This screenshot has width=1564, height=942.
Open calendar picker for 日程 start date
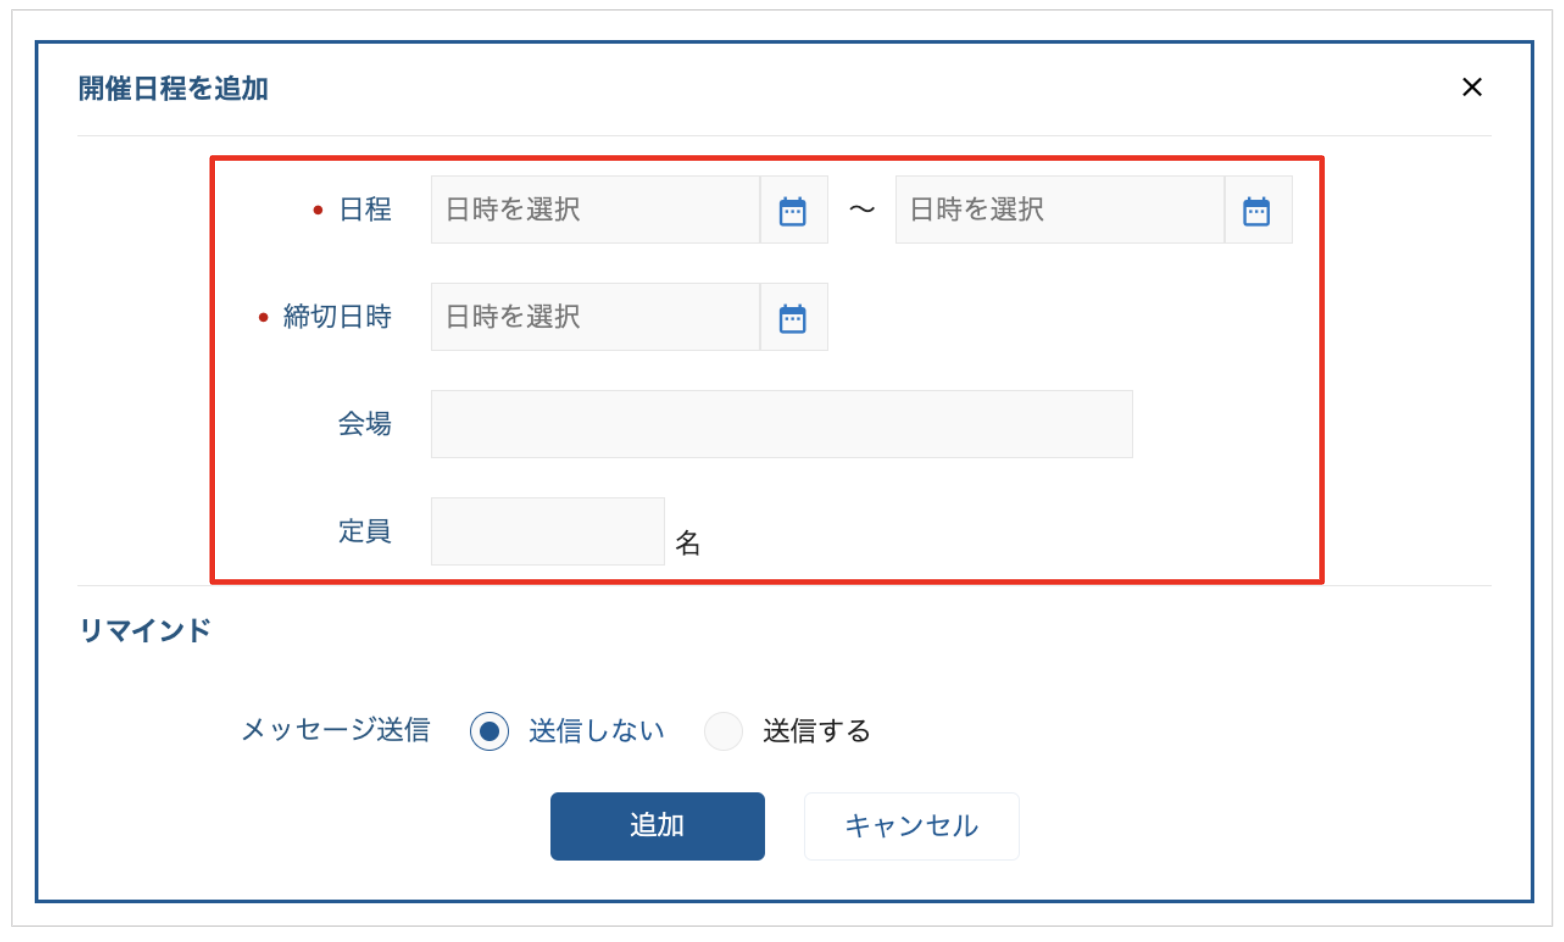pyautogui.click(x=793, y=210)
